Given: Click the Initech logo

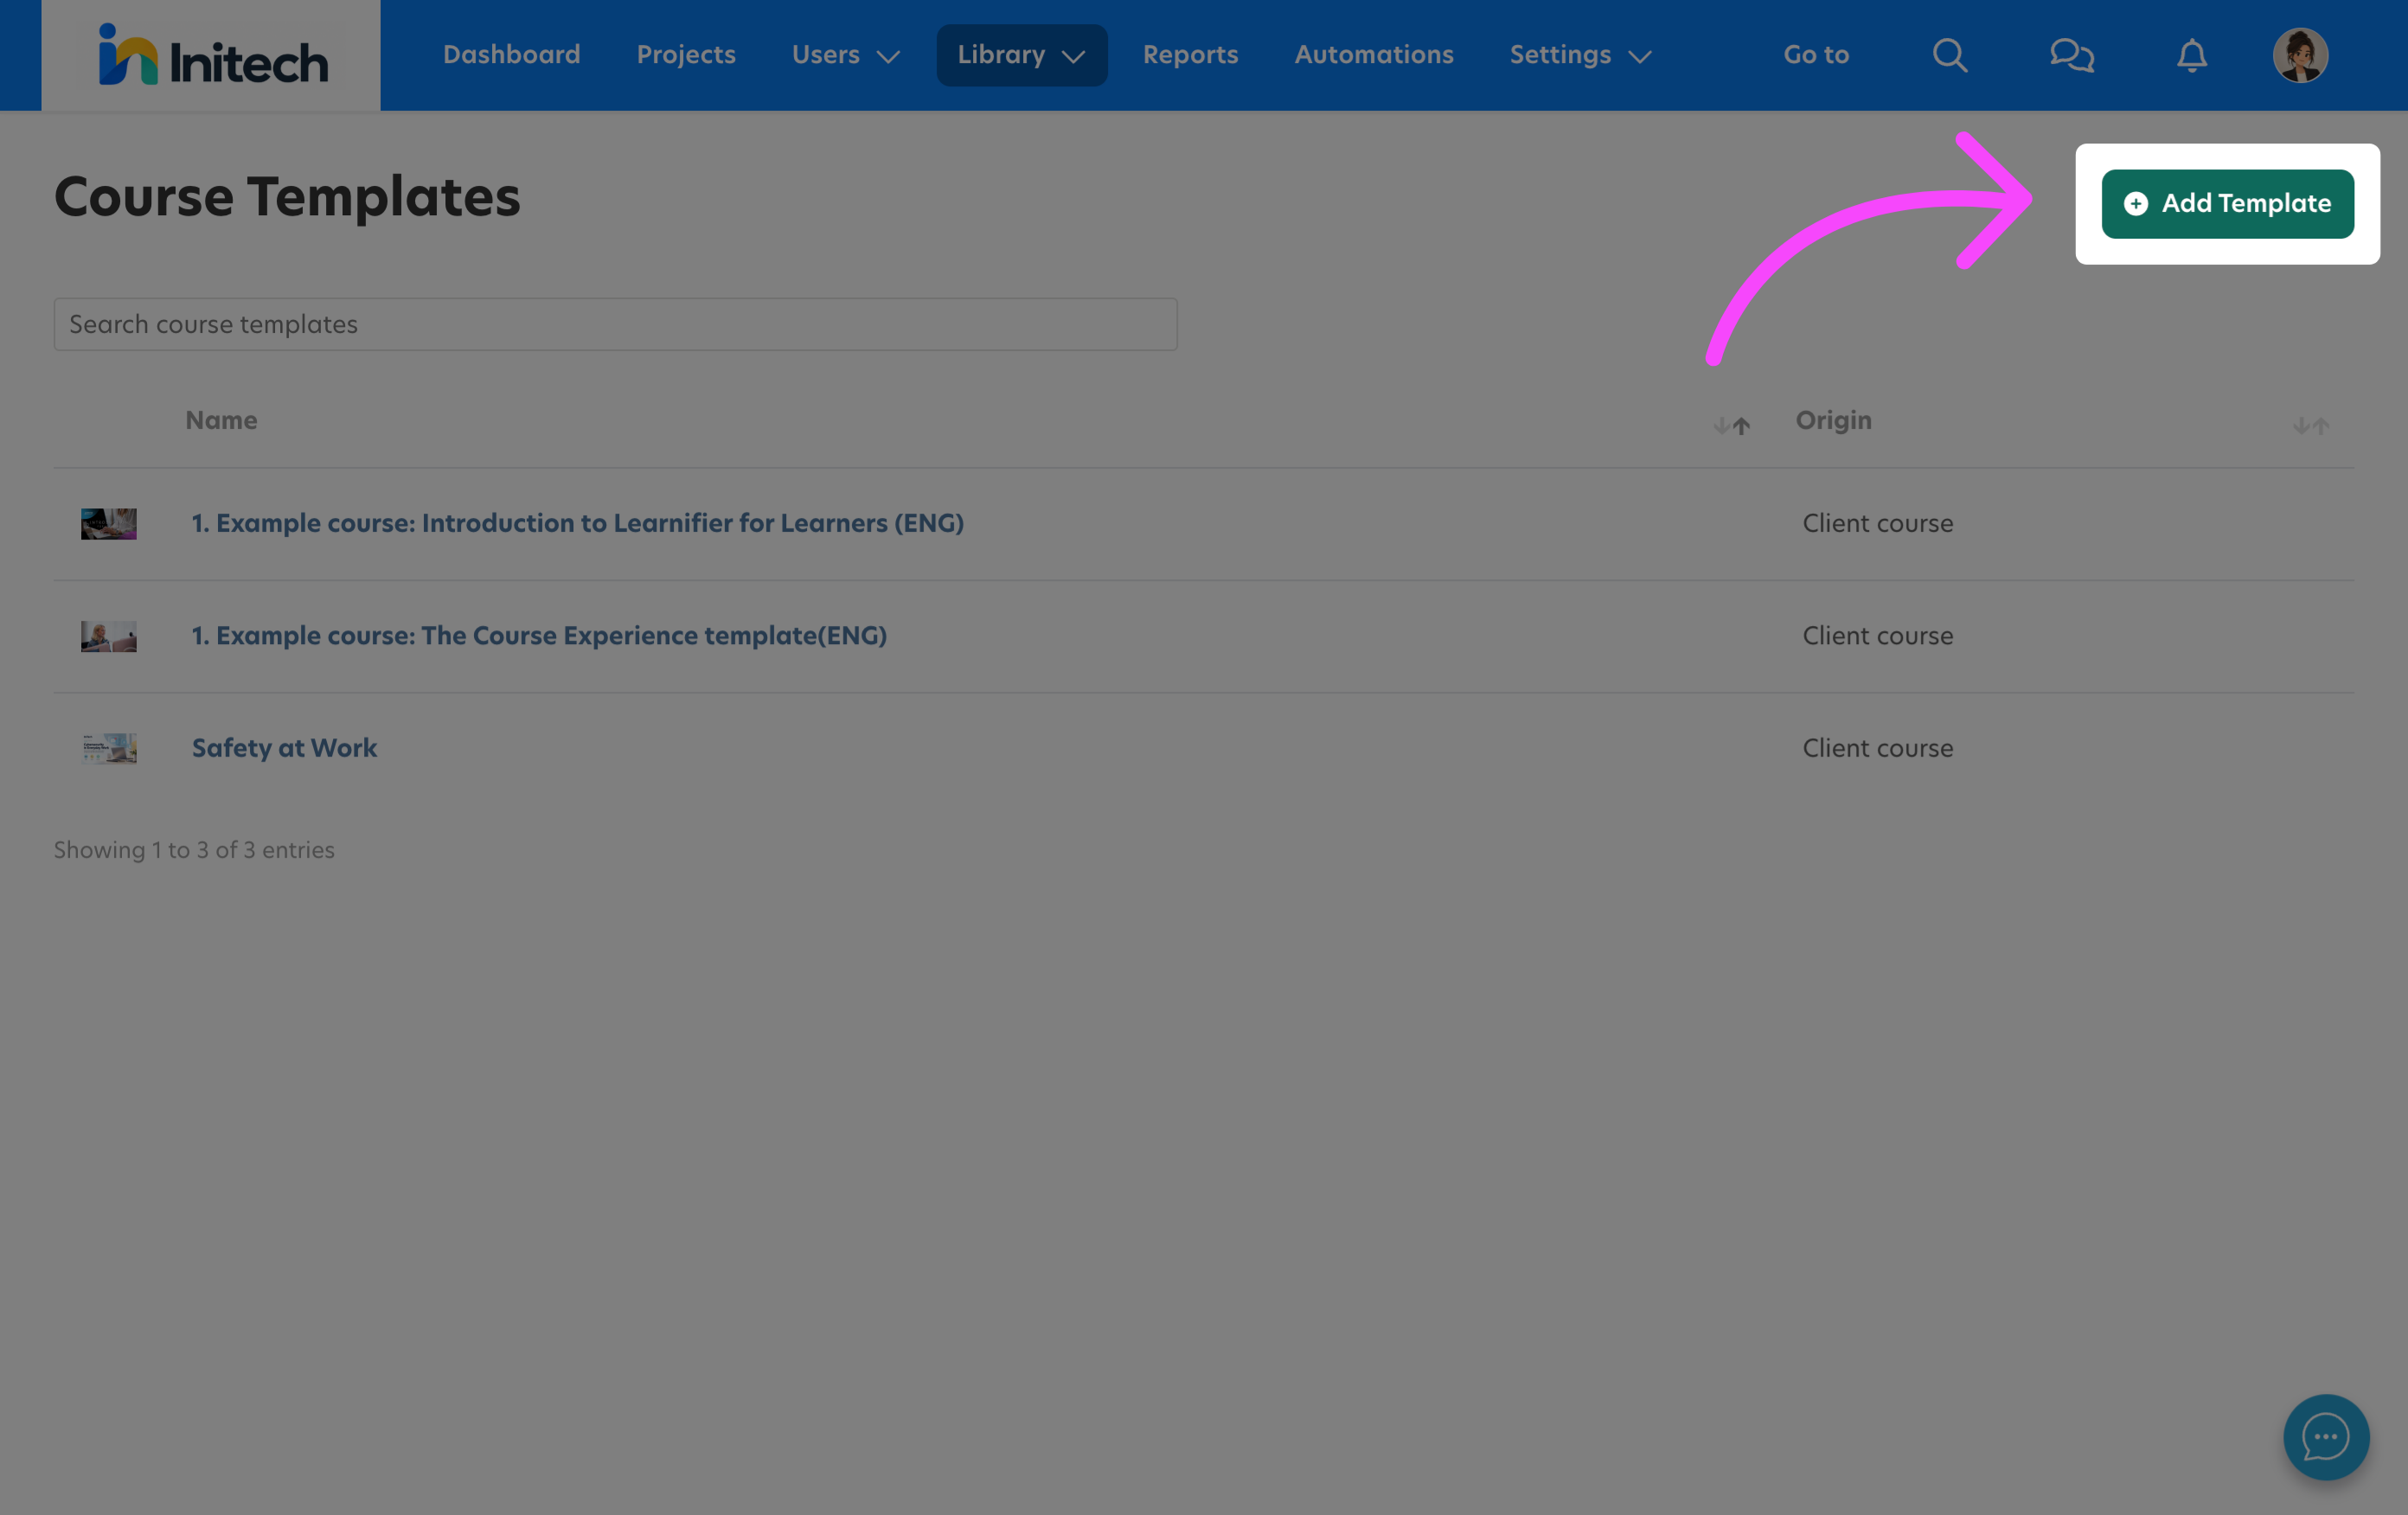Looking at the screenshot, I should (x=212, y=56).
